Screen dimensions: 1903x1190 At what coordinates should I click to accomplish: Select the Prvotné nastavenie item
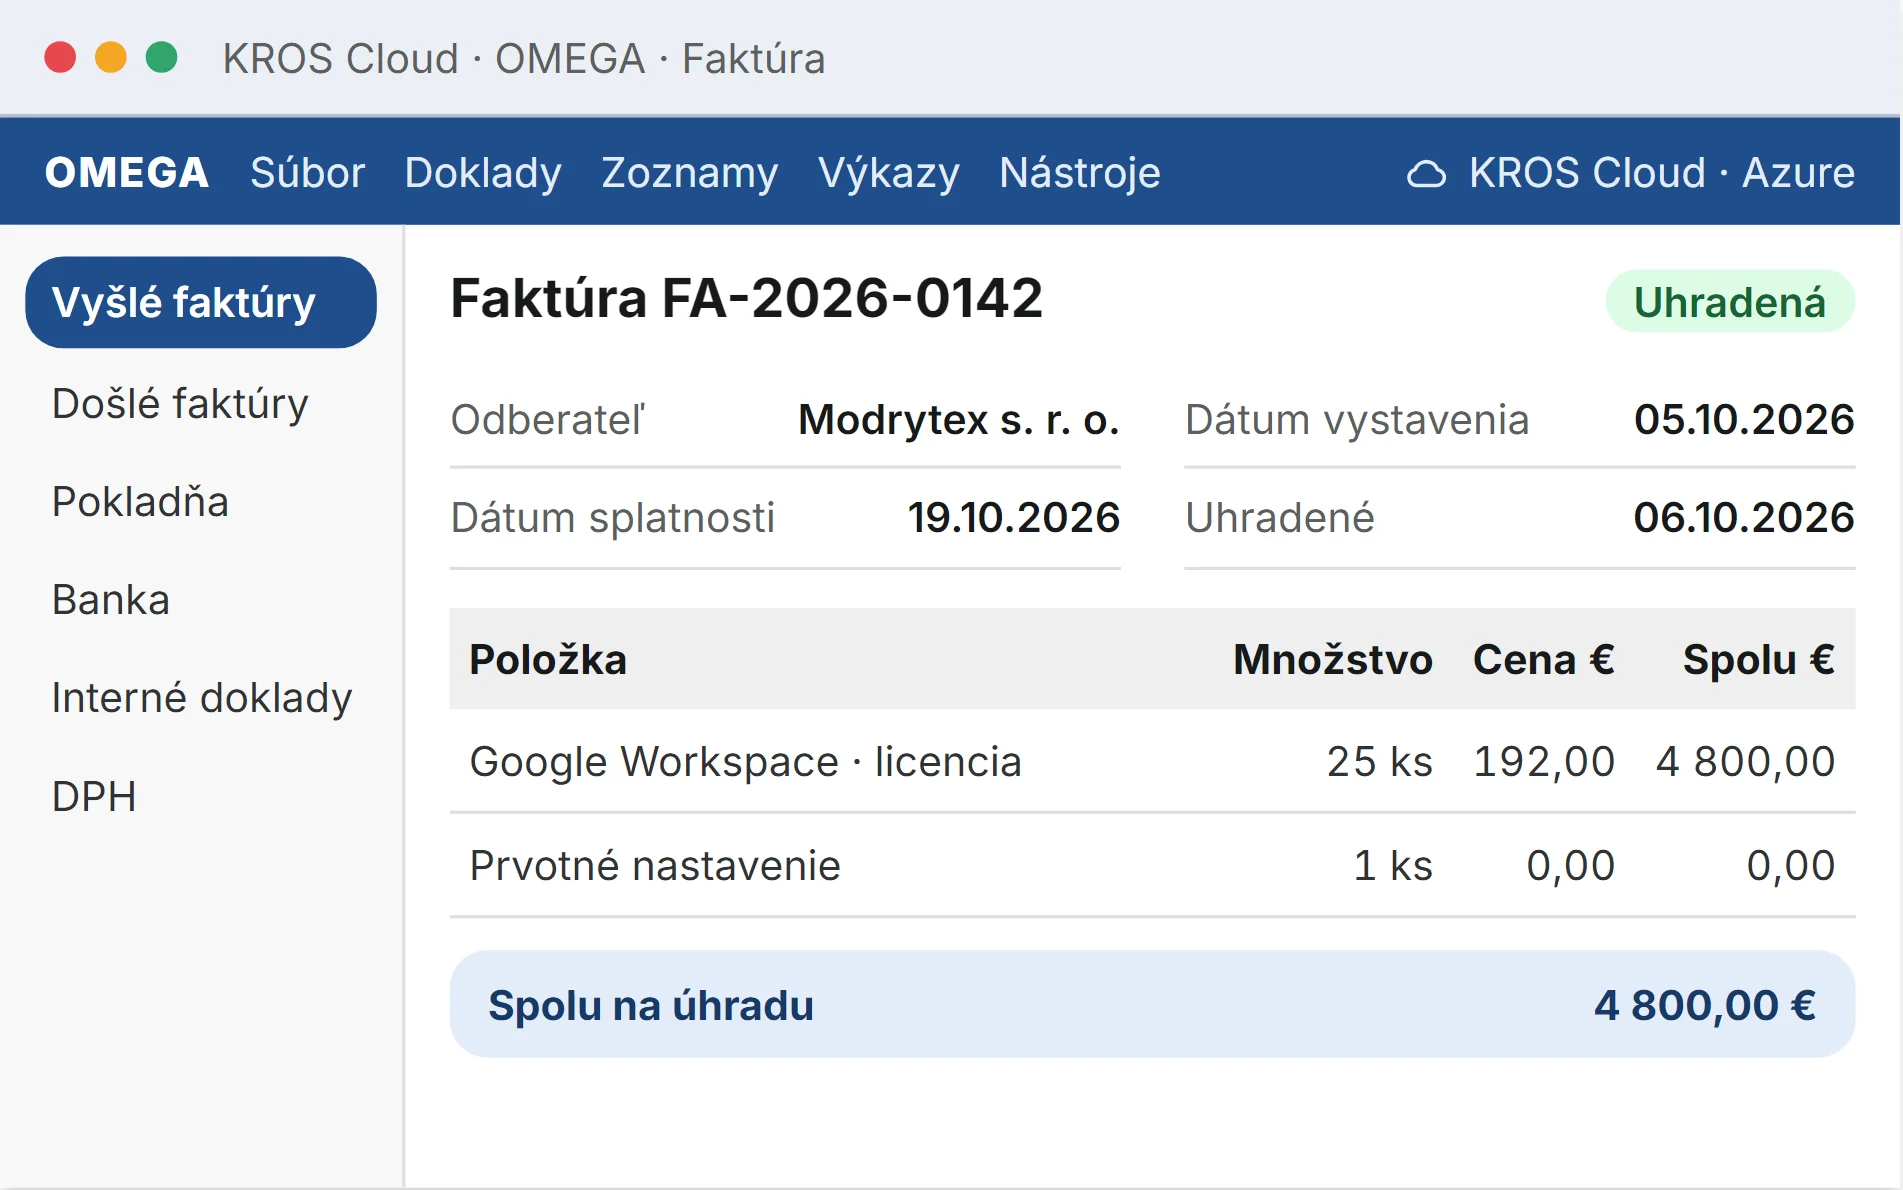pos(655,866)
